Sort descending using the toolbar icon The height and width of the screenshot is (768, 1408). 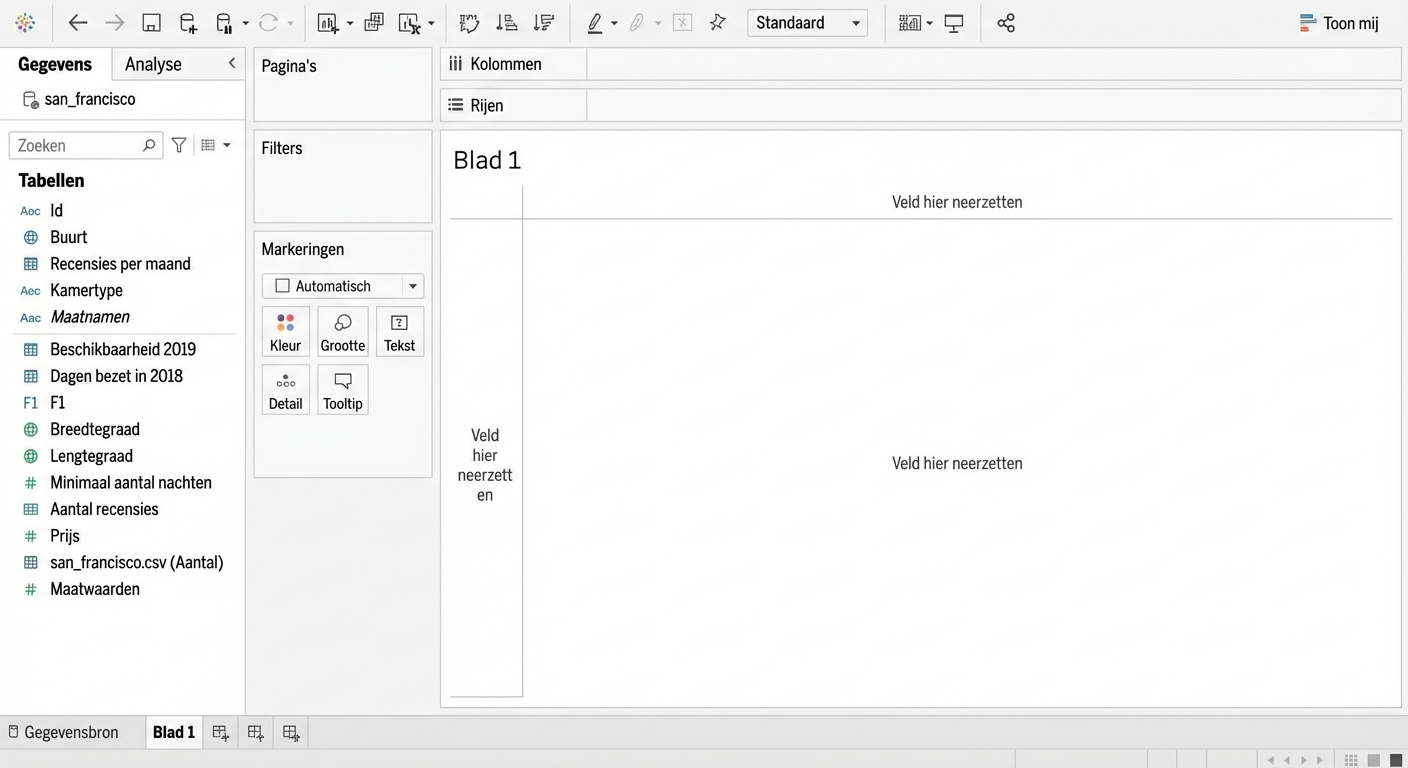pos(543,23)
